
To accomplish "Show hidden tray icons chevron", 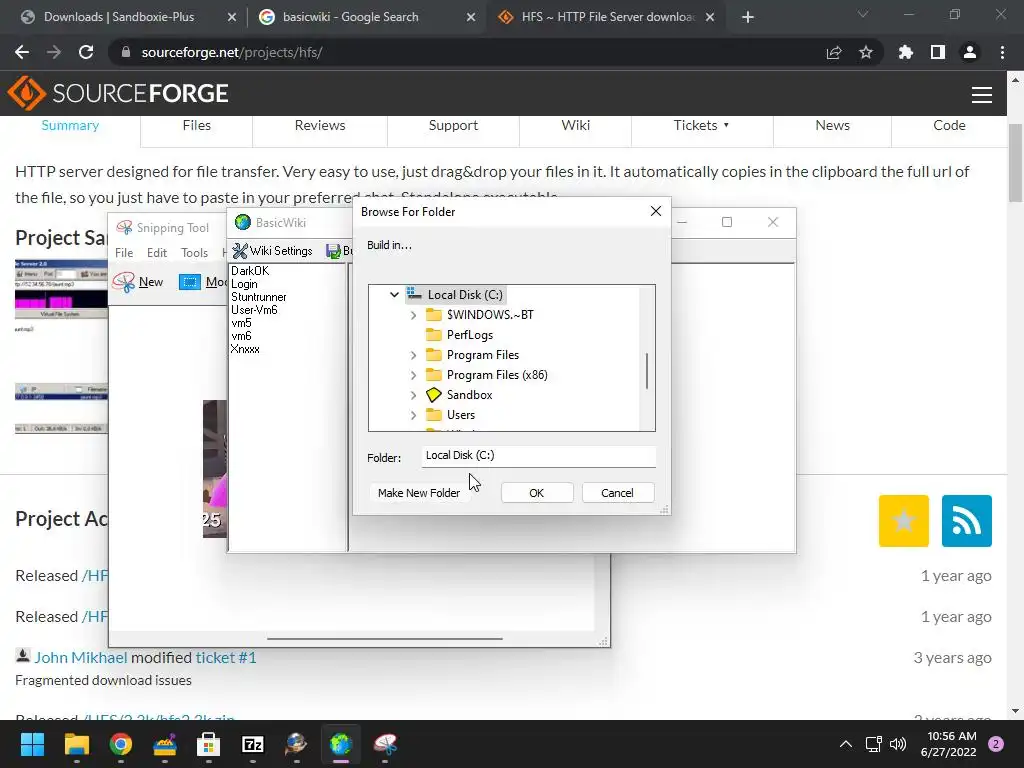I will (846, 744).
